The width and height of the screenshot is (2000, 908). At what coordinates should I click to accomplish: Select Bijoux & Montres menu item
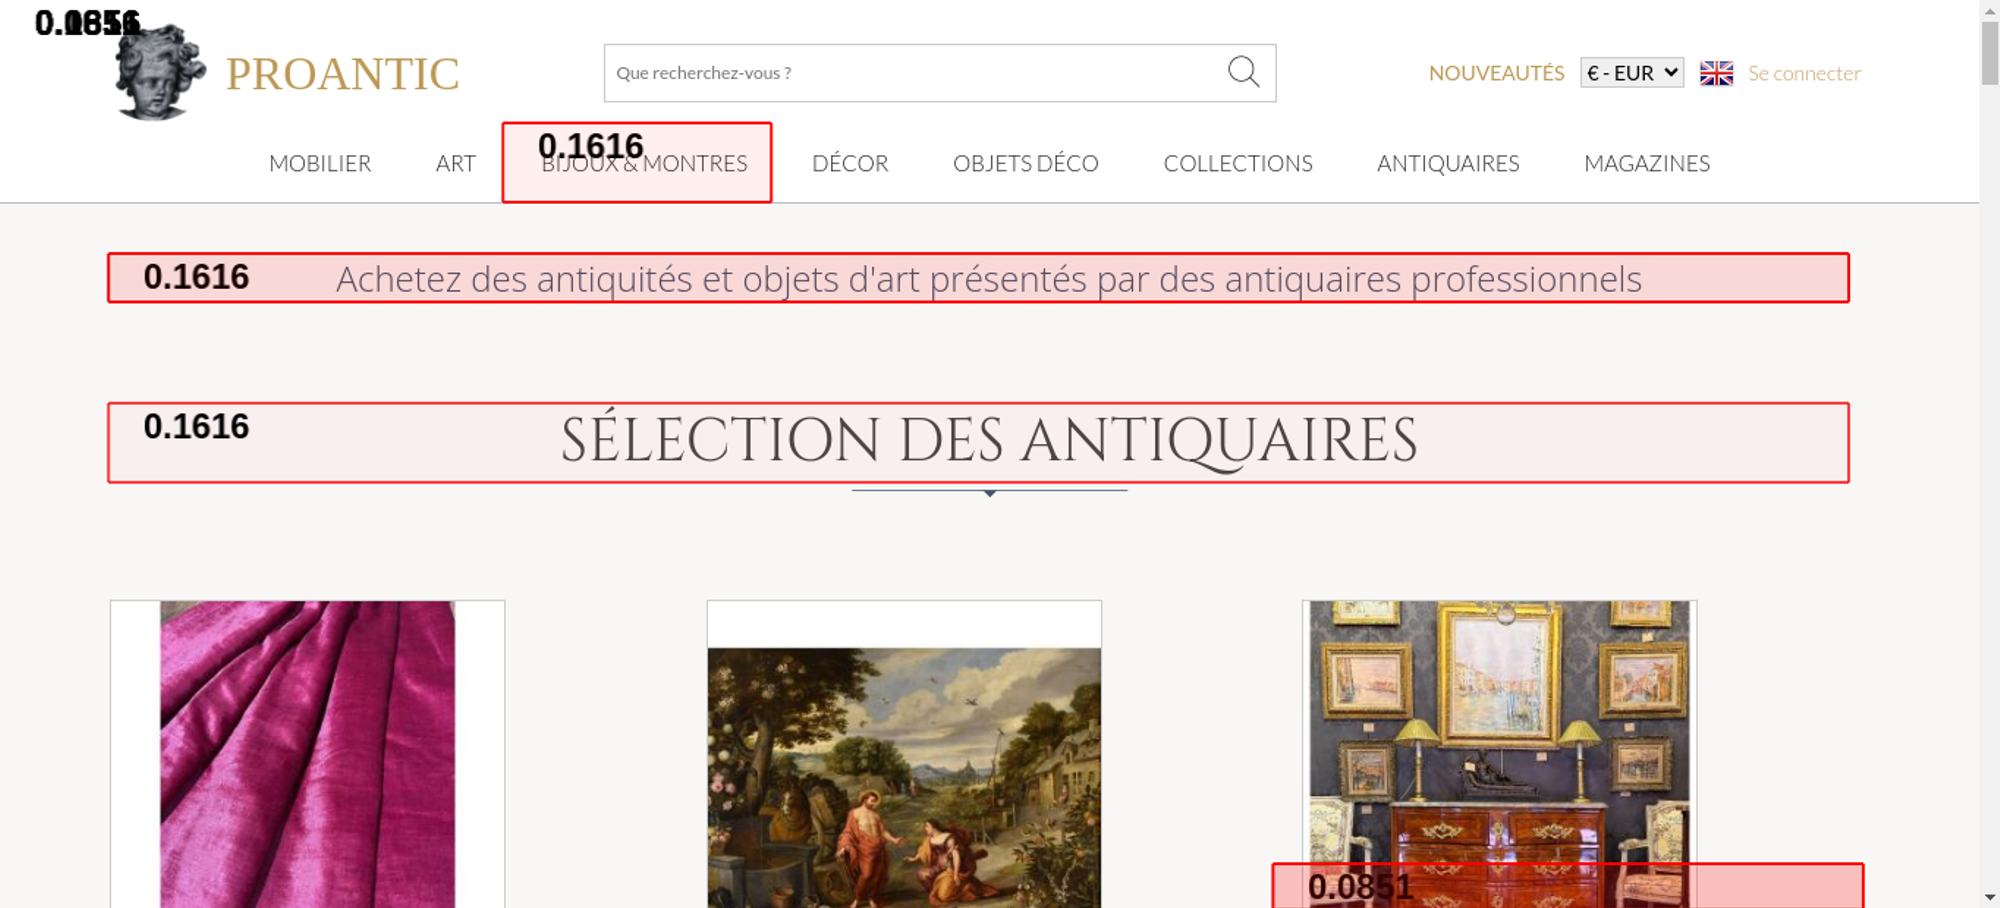click(x=644, y=164)
